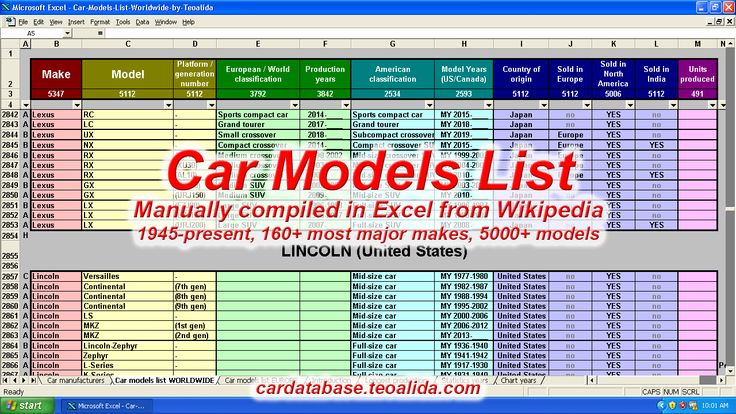Open Sold in Europe filter dropdown

tap(587, 105)
